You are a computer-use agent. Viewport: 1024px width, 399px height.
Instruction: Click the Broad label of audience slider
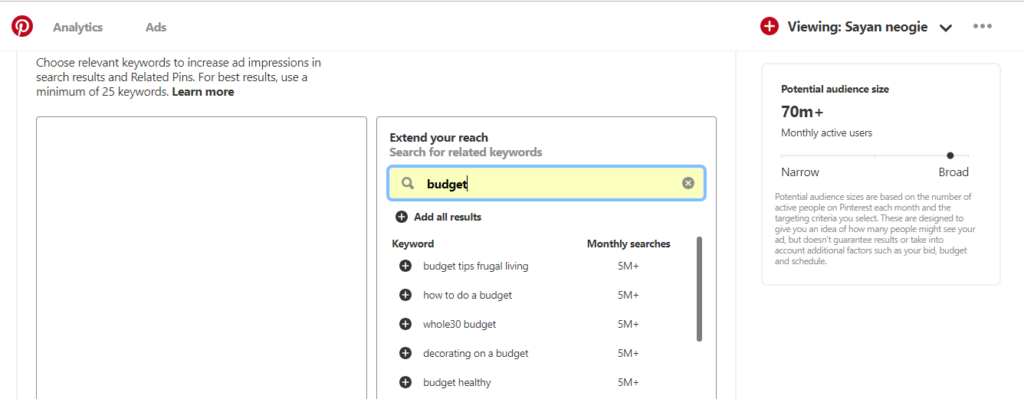click(x=953, y=172)
